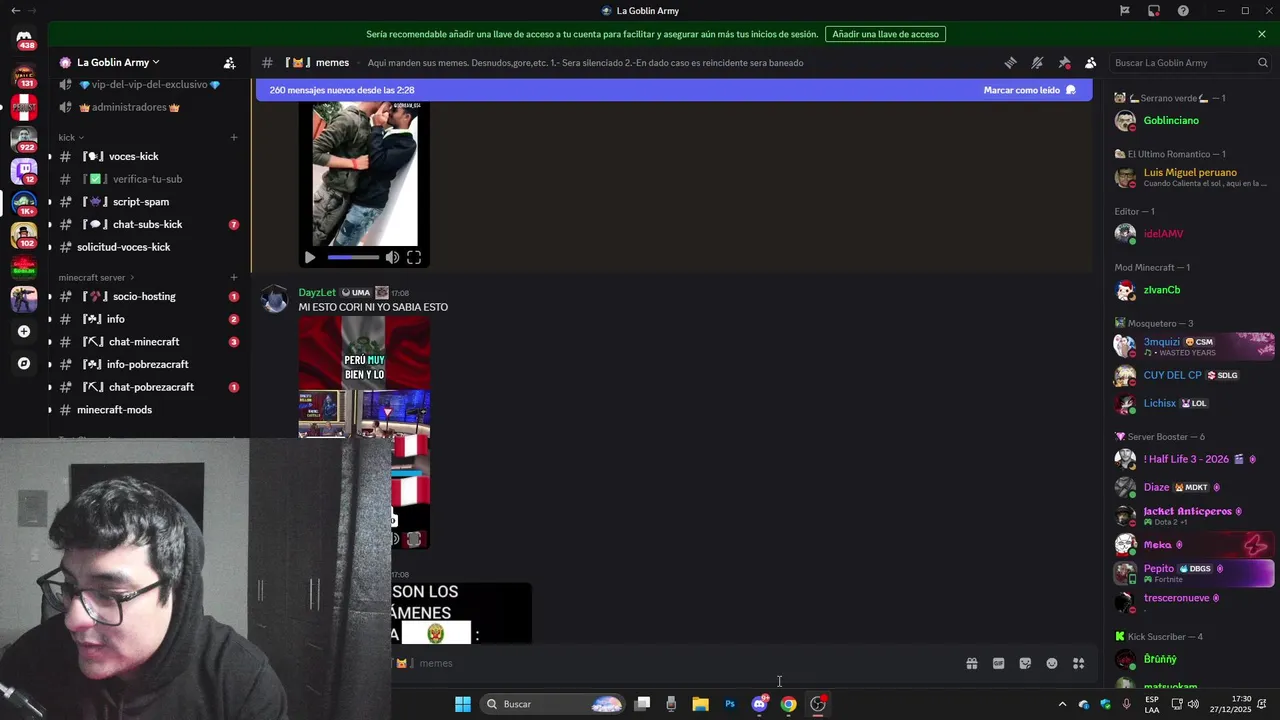
Task: Toggle the first video's volume speaker icon
Action: coord(392,257)
